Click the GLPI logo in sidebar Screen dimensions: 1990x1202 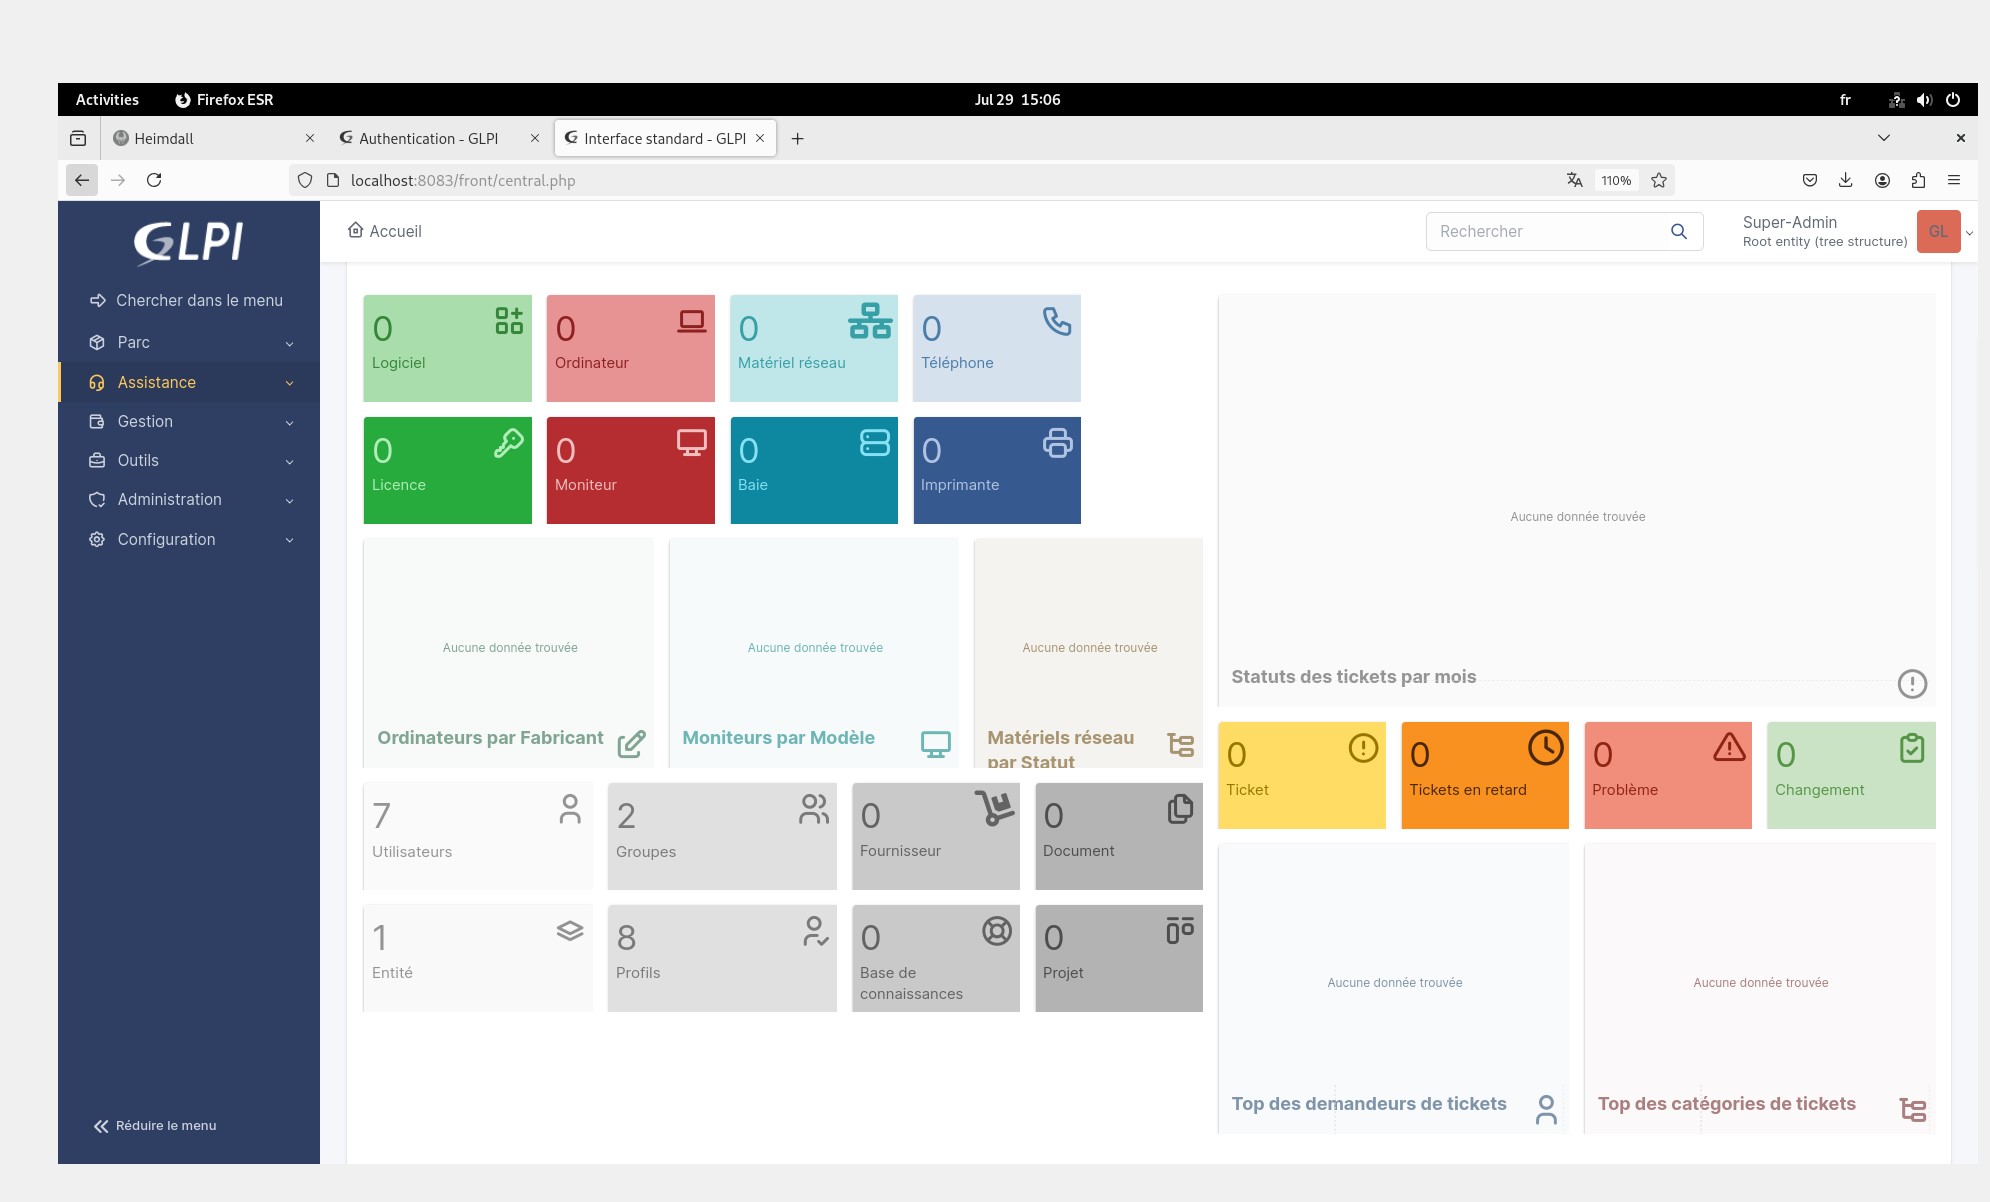pos(189,242)
